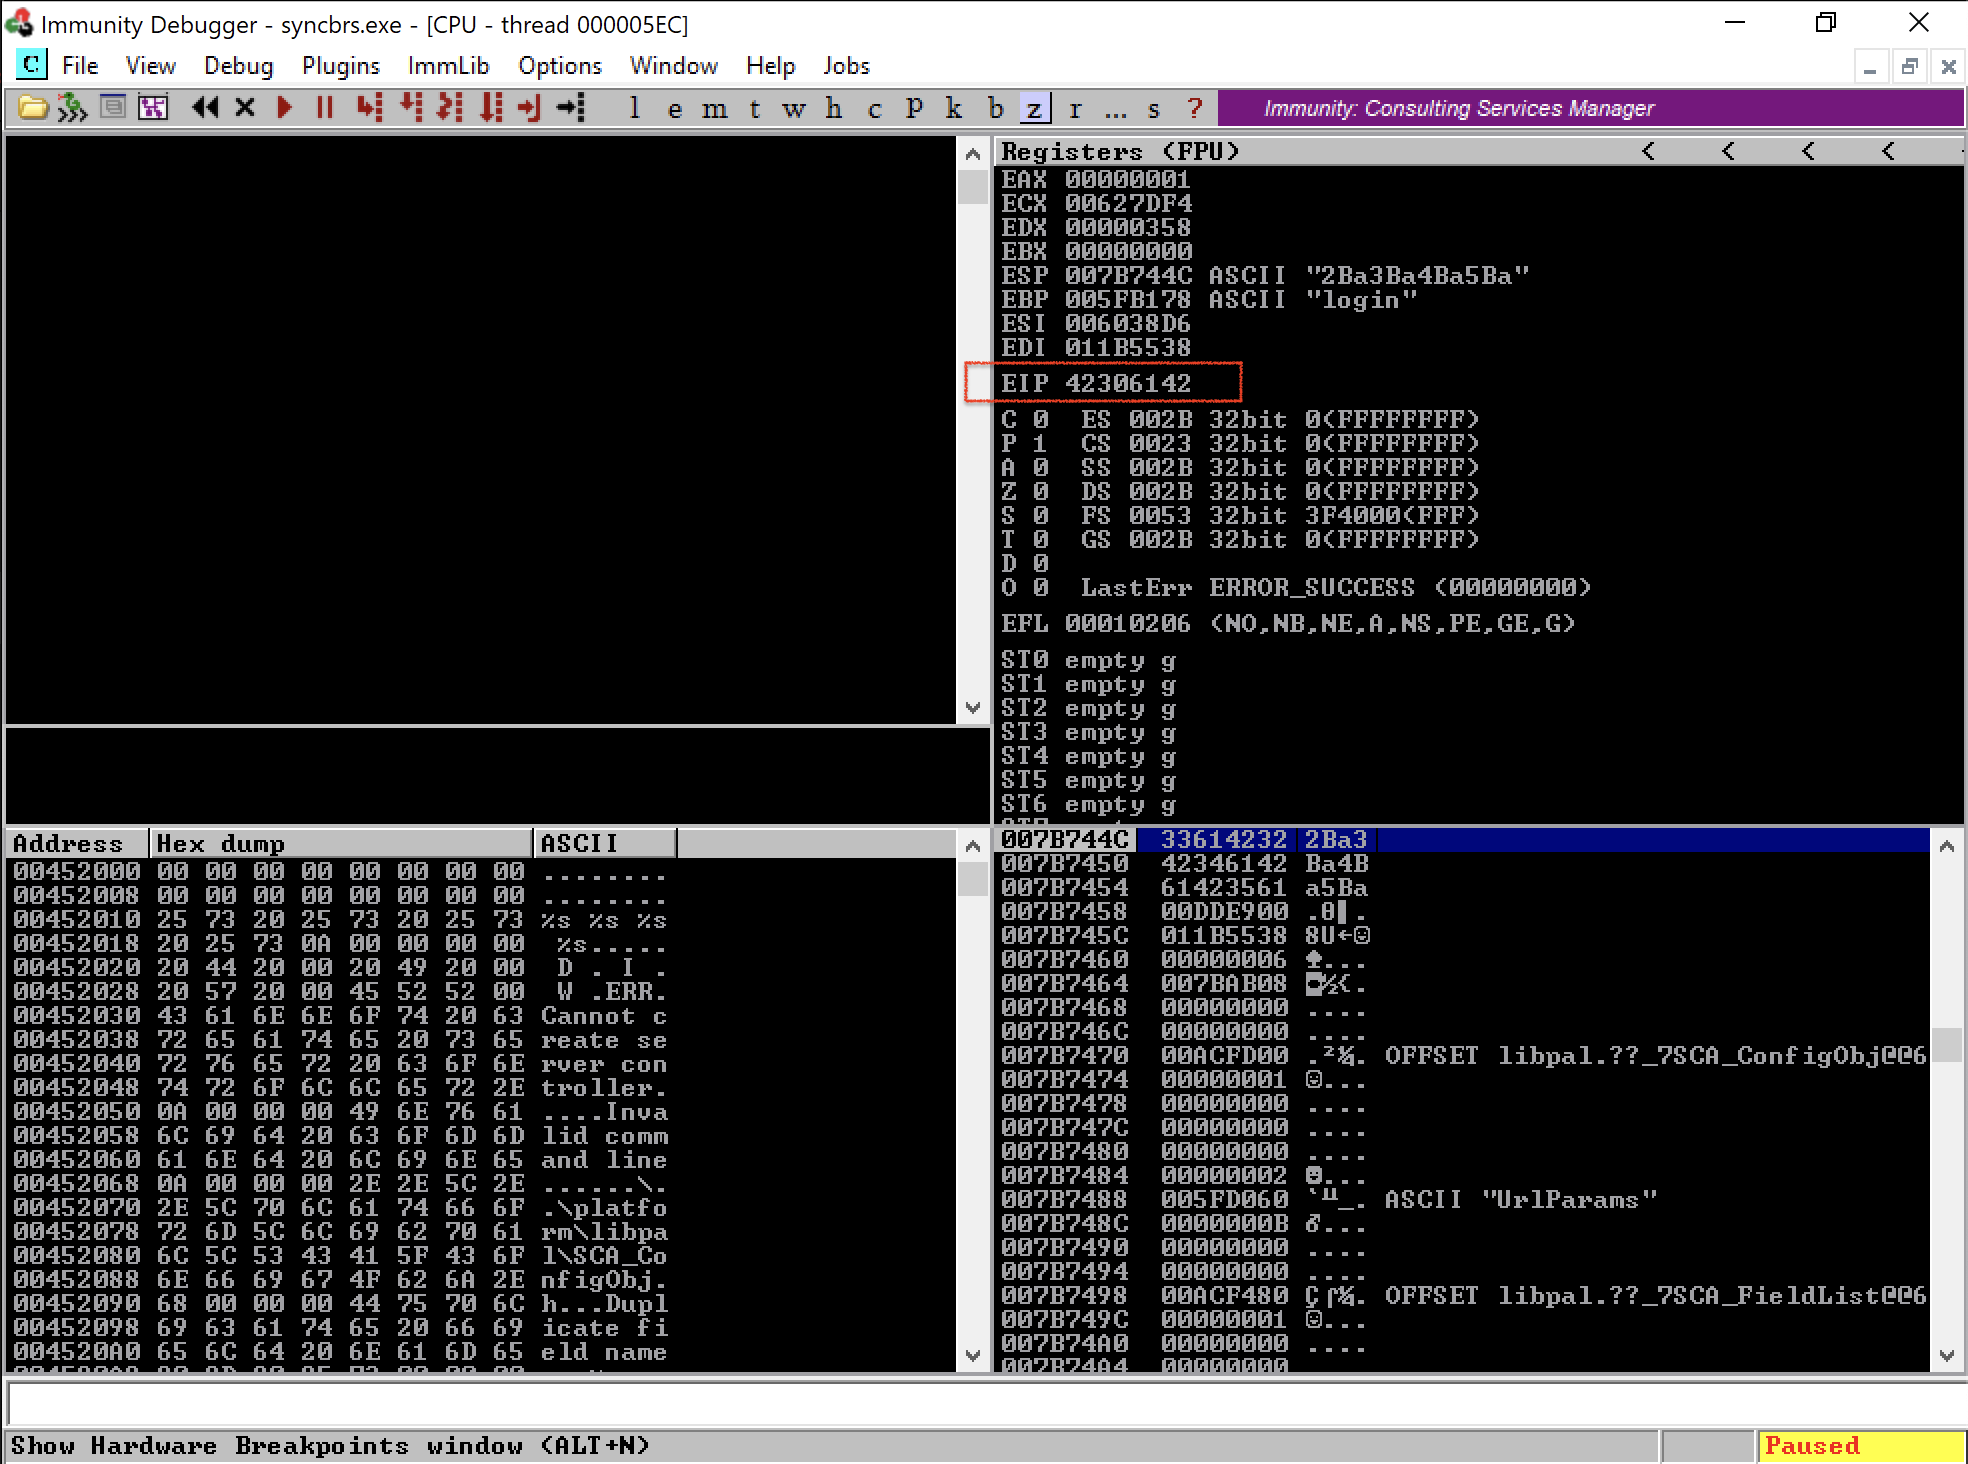
Task: Click the Go to address arrow icon
Action: pyautogui.click(x=571, y=107)
